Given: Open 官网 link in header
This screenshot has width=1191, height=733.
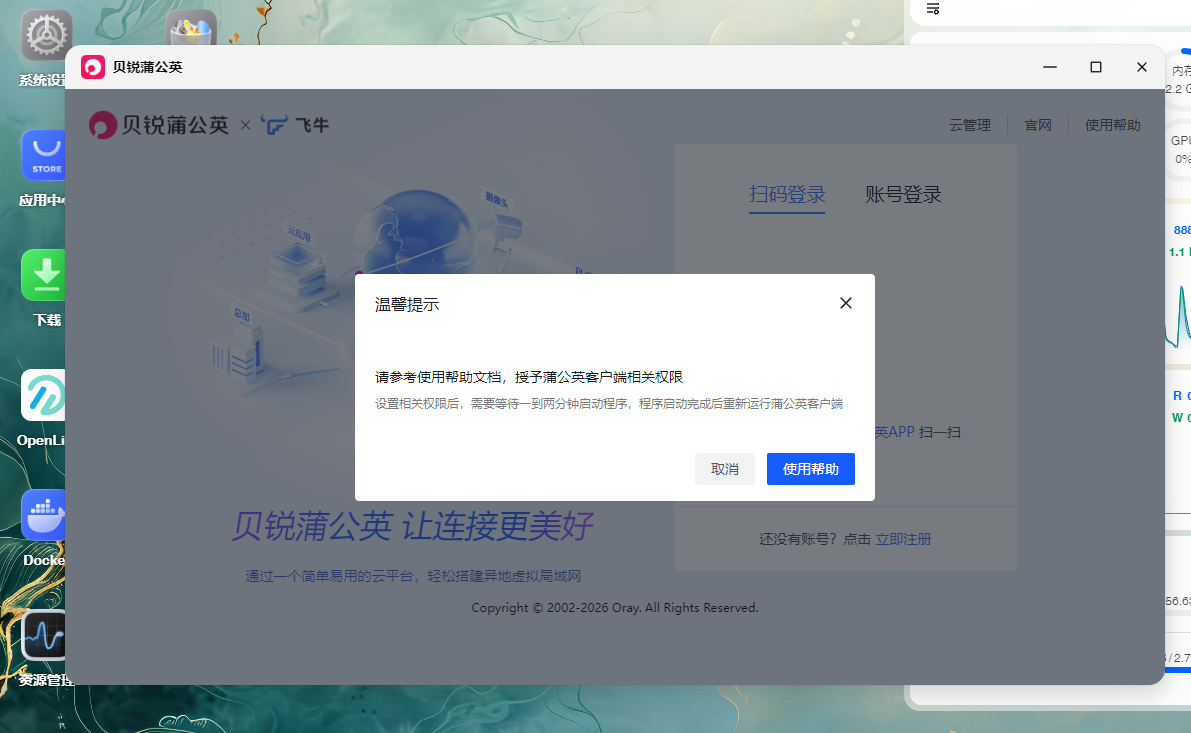Looking at the screenshot, I should [1038, 125].
